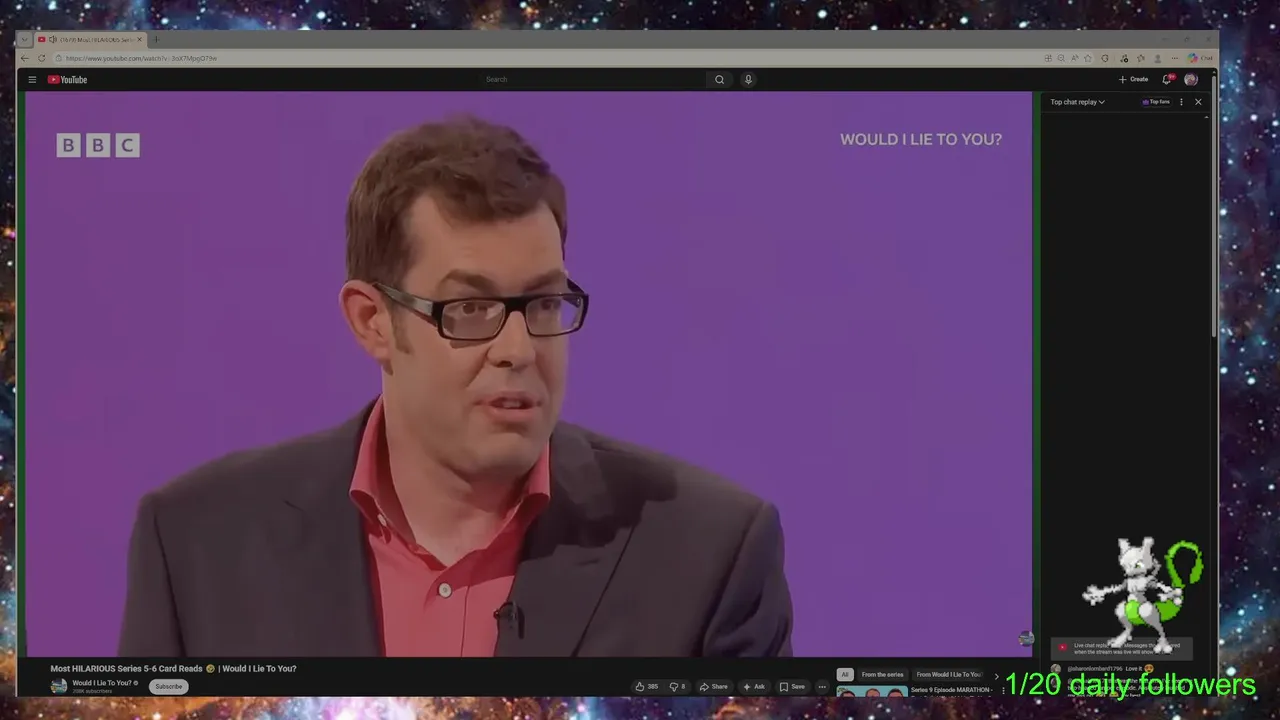The image size is (1280, 720).
Task: Open the Top fans chip in chat
Action: [1156, 102]
